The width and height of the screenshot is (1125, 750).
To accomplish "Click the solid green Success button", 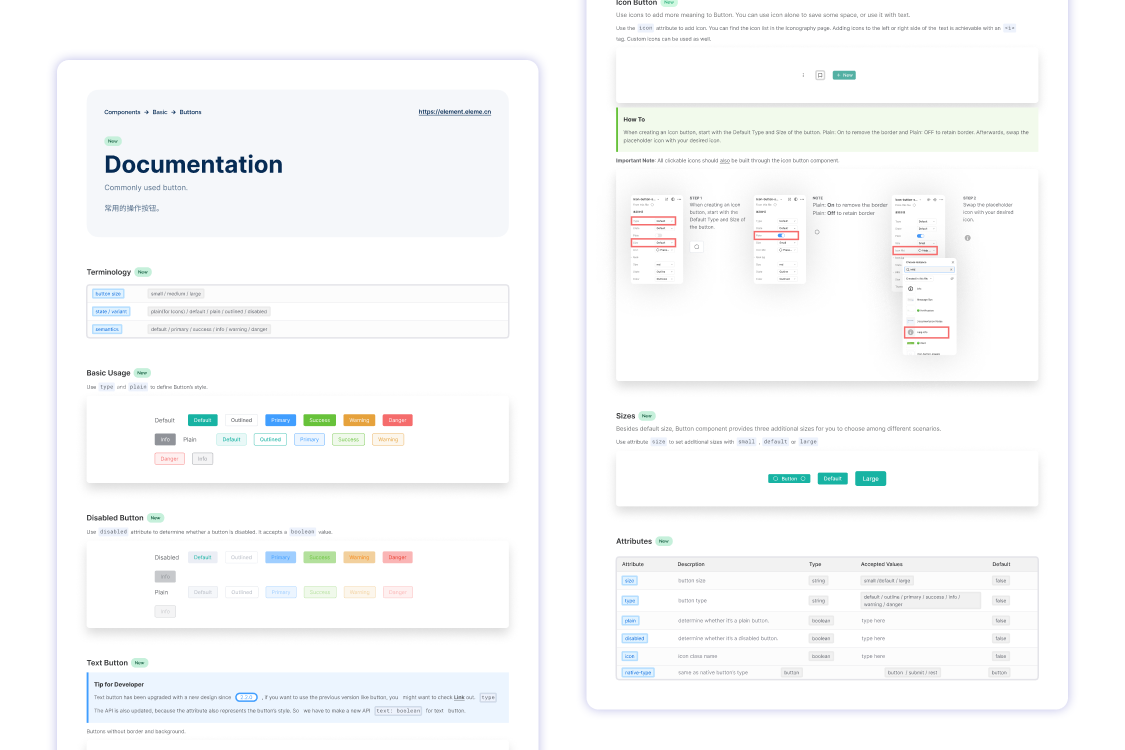I will [319, 420].
